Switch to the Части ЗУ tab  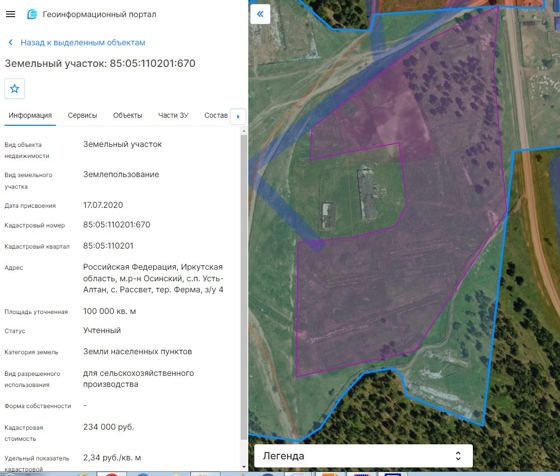[173, 115]
